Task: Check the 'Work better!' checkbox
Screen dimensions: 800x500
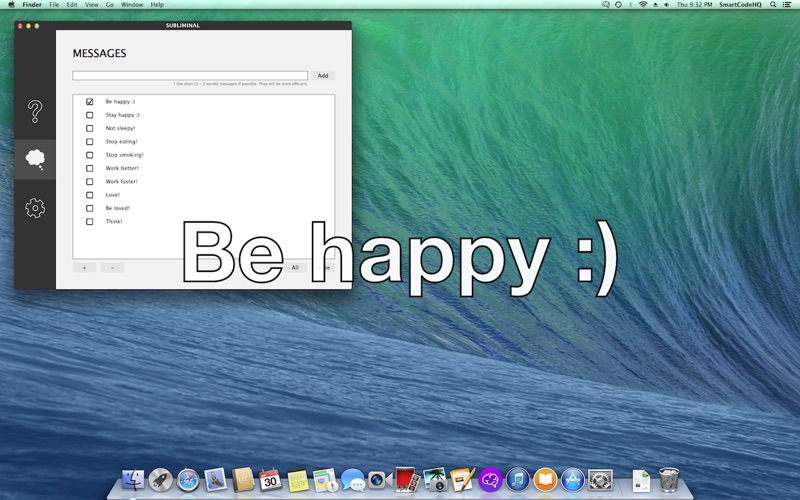Action: tap(89, 168)
